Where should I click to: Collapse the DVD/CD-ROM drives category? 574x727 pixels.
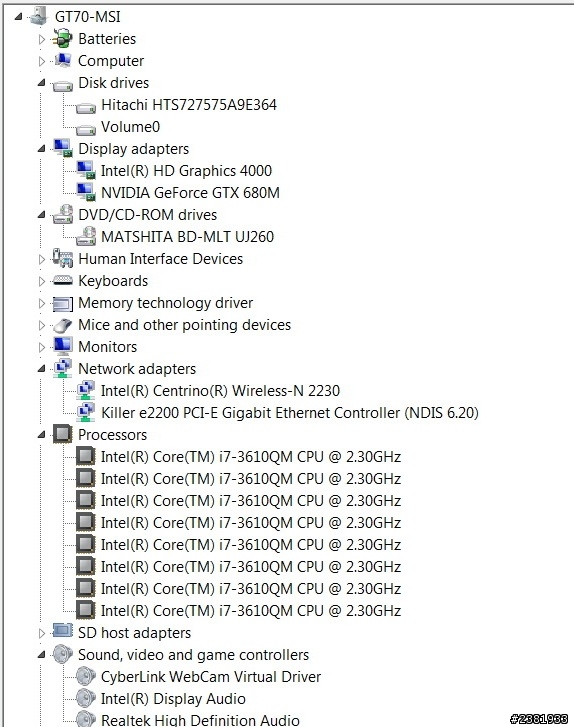pyautogui.click(x=42, y=215)
